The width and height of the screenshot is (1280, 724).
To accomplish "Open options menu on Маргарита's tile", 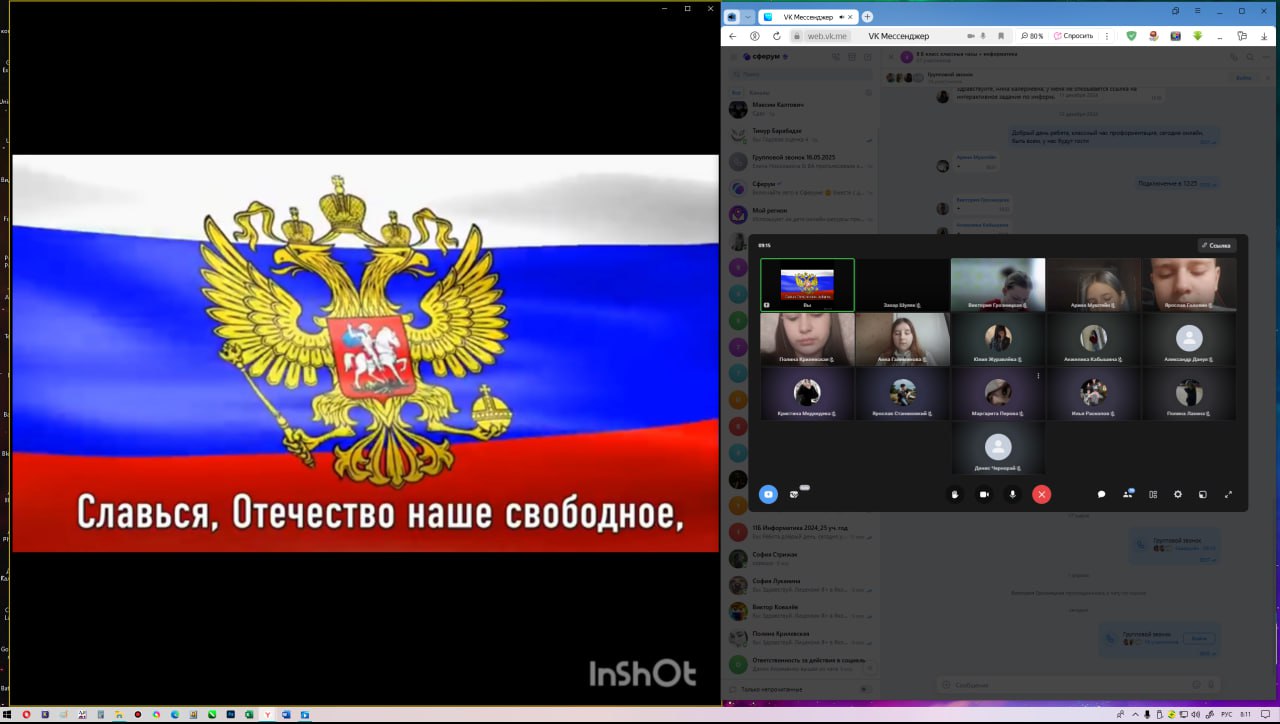I will (x=1038, y=376).
